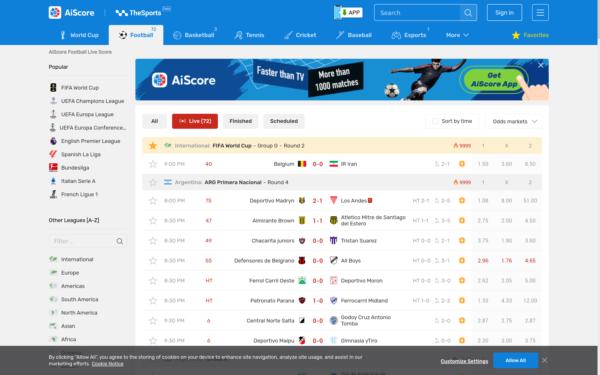Viewport: 600px width, 375px height.
Task: Open English Premier League in sidebar
Action: 90,141
